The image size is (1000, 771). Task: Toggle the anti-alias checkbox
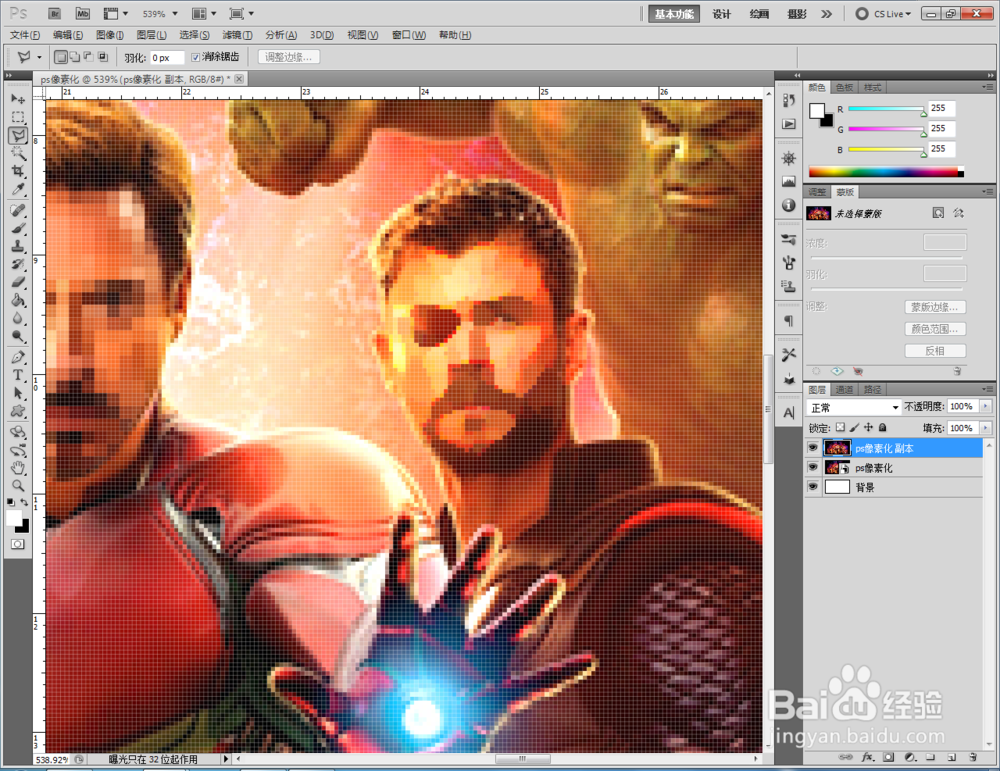click(x=196, y=57)
